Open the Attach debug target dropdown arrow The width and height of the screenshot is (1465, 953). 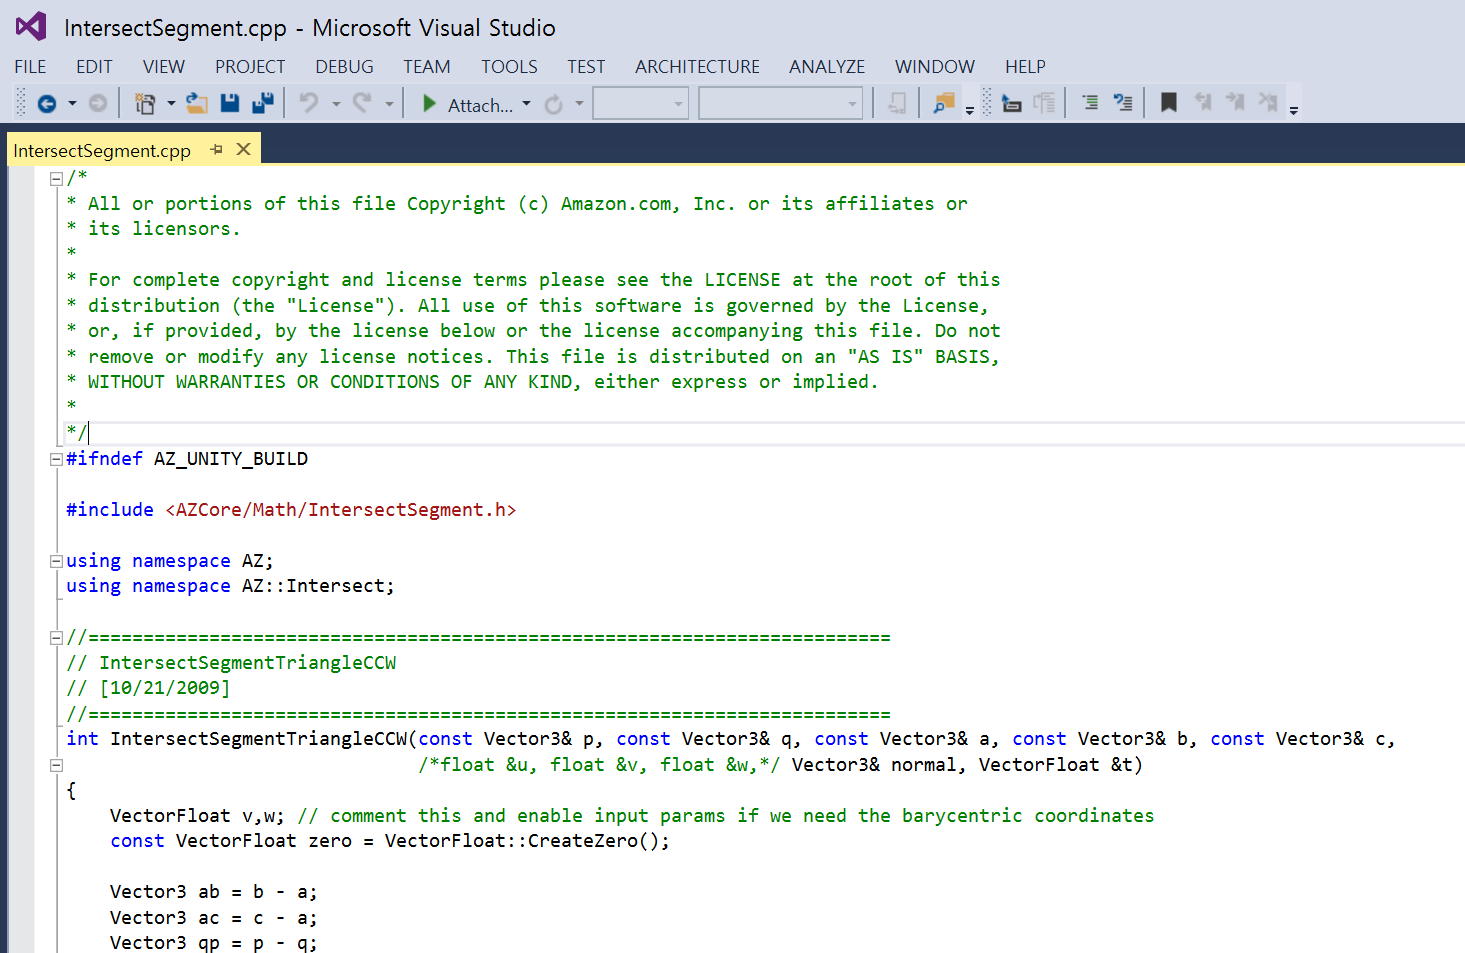tap(527, 104)
